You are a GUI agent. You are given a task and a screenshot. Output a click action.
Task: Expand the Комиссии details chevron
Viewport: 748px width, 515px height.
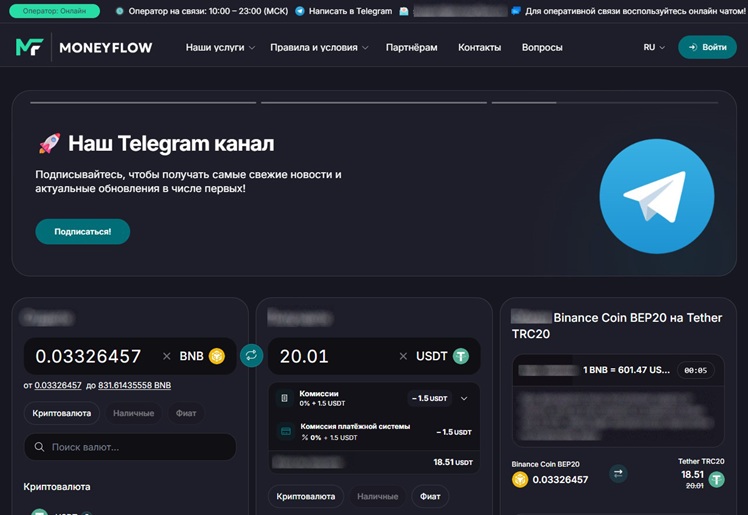(464, 398)
